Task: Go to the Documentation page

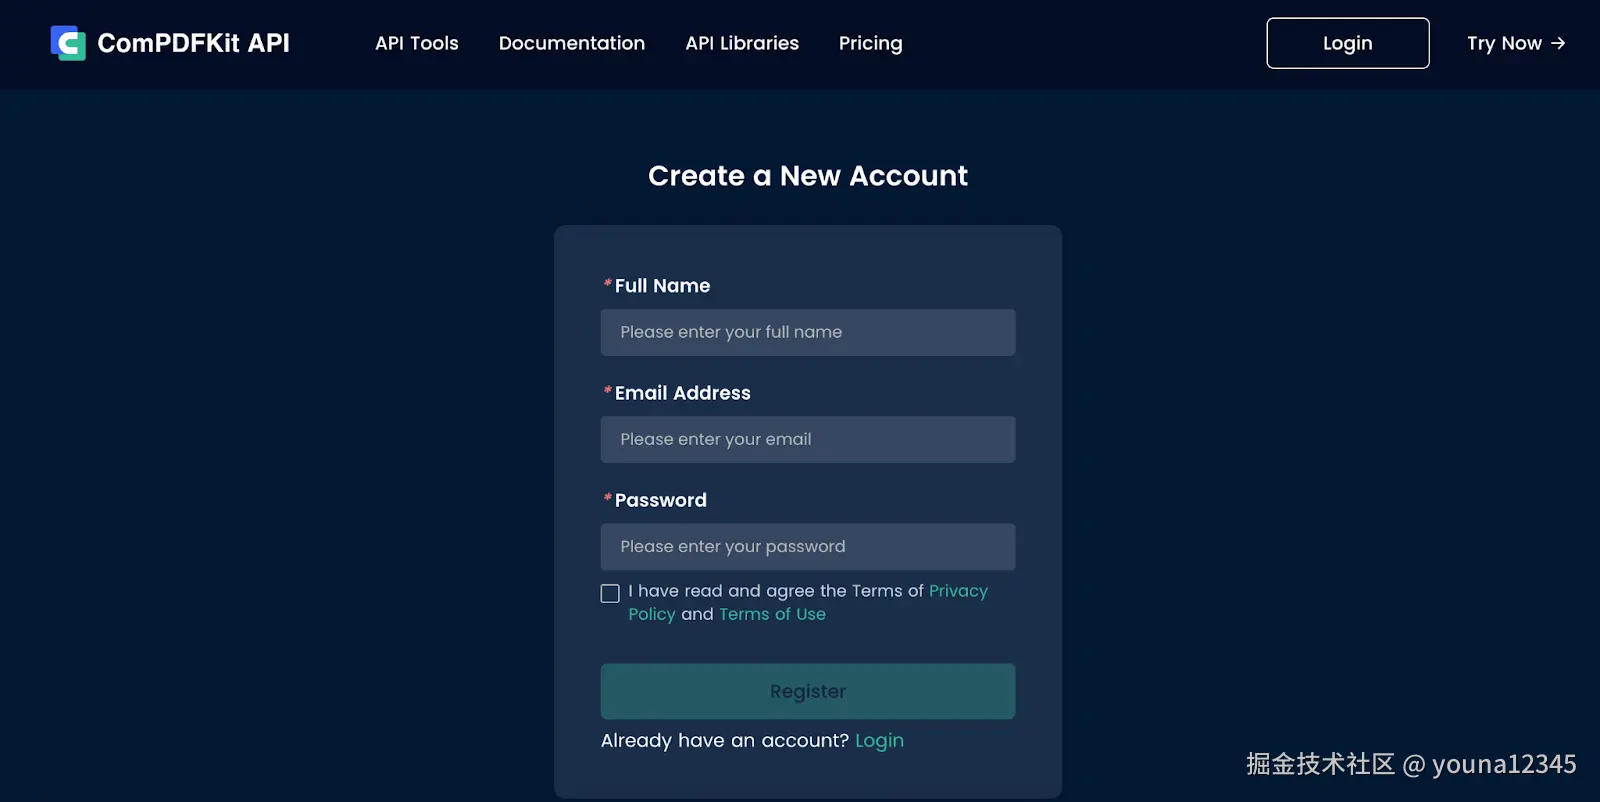Action: (571, 43)
